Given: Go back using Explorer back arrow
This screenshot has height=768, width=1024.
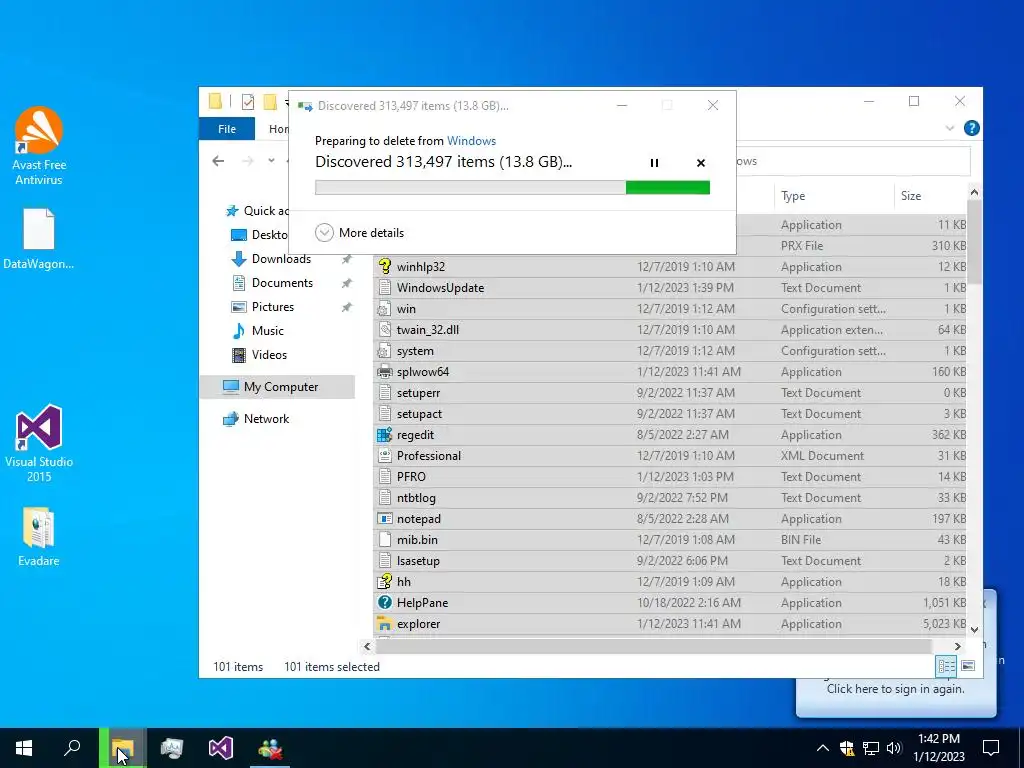Looking at the screenshot, I should tap(218, 161).
